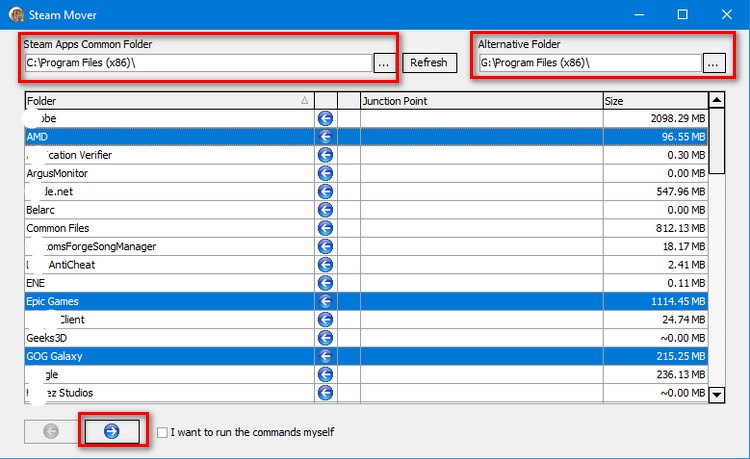Click the 2.41 MB size cell

coord(655,265)
